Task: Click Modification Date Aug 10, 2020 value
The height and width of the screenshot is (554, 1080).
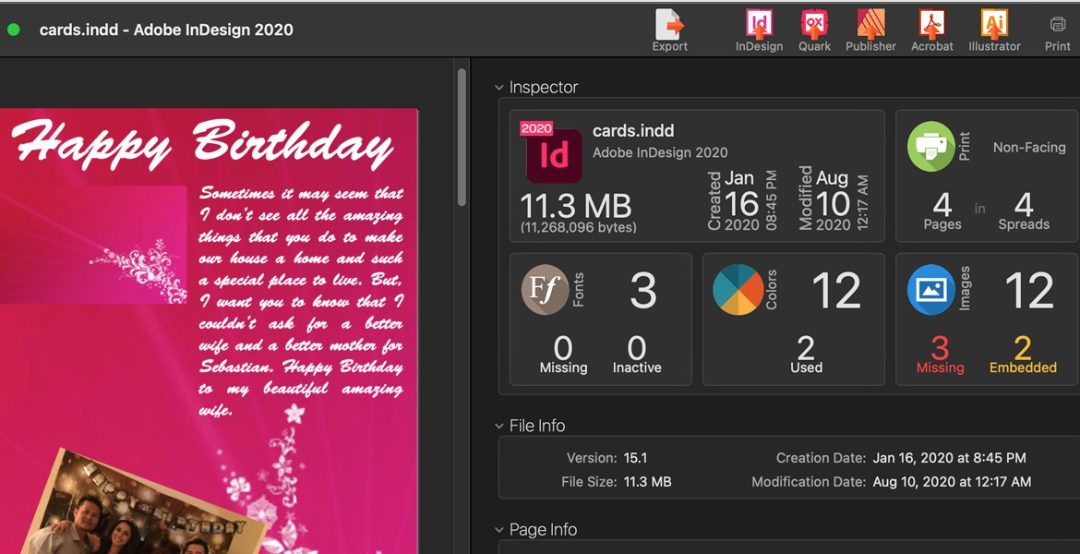Action: tap(952, 482)
